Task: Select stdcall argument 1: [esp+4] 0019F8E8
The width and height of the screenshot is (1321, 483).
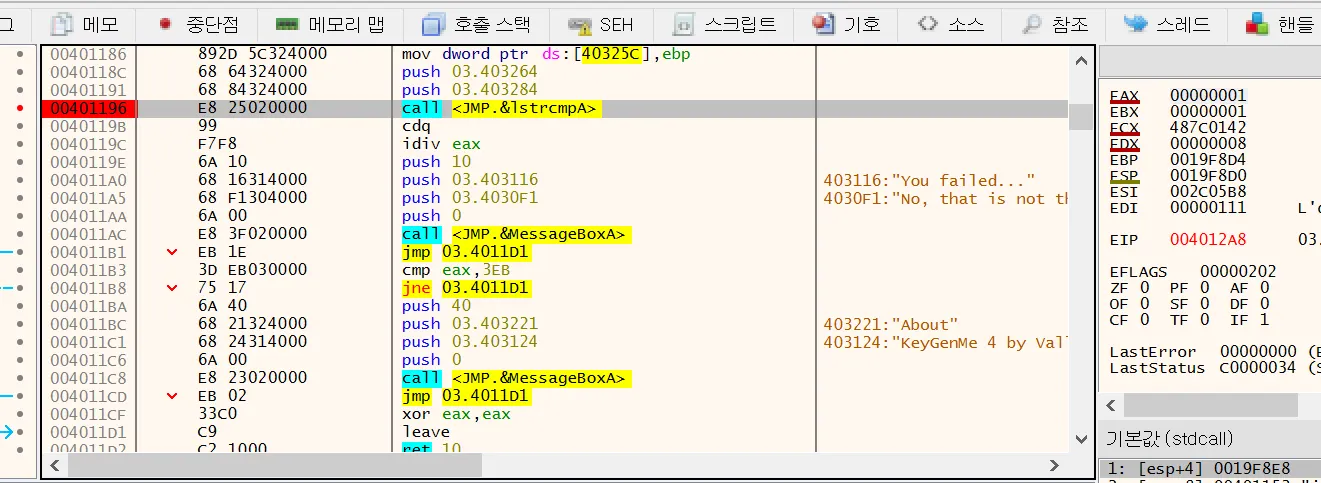Action: (x=1210, y=467)
